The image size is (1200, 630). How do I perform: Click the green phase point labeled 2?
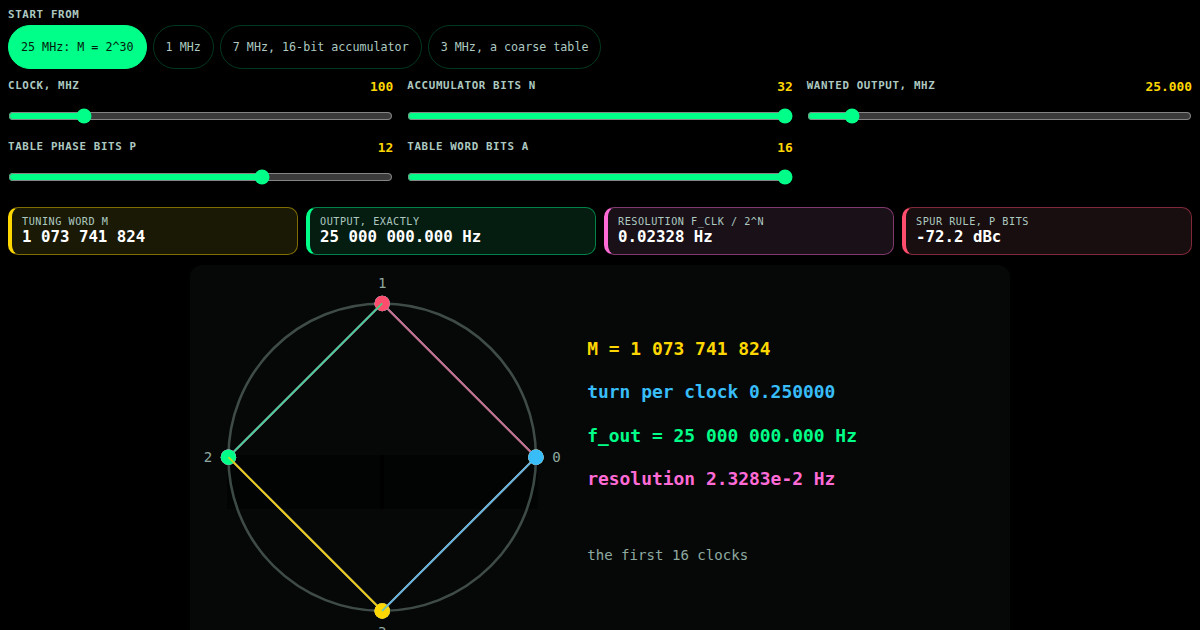tap(228, 457)
